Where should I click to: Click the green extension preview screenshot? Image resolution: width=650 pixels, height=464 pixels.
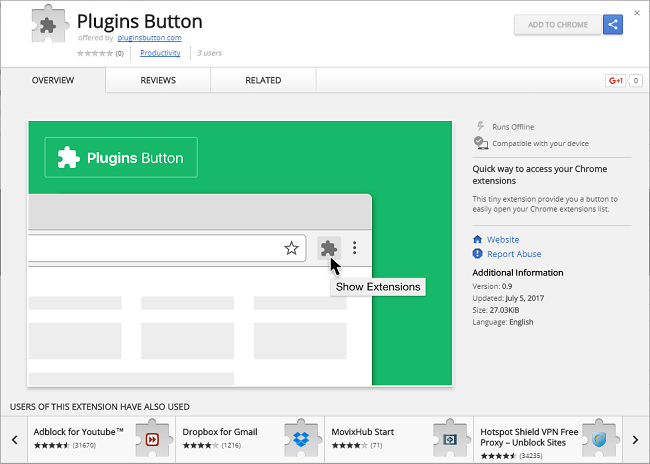point(240,252)
